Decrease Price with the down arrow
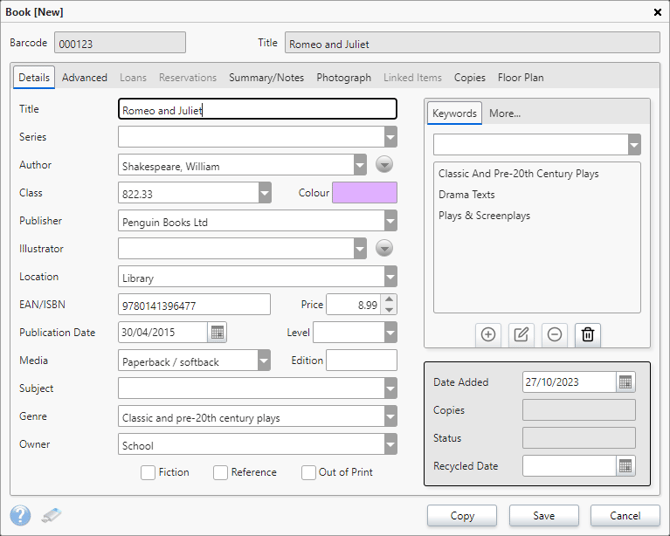 [x=389, y=309]
